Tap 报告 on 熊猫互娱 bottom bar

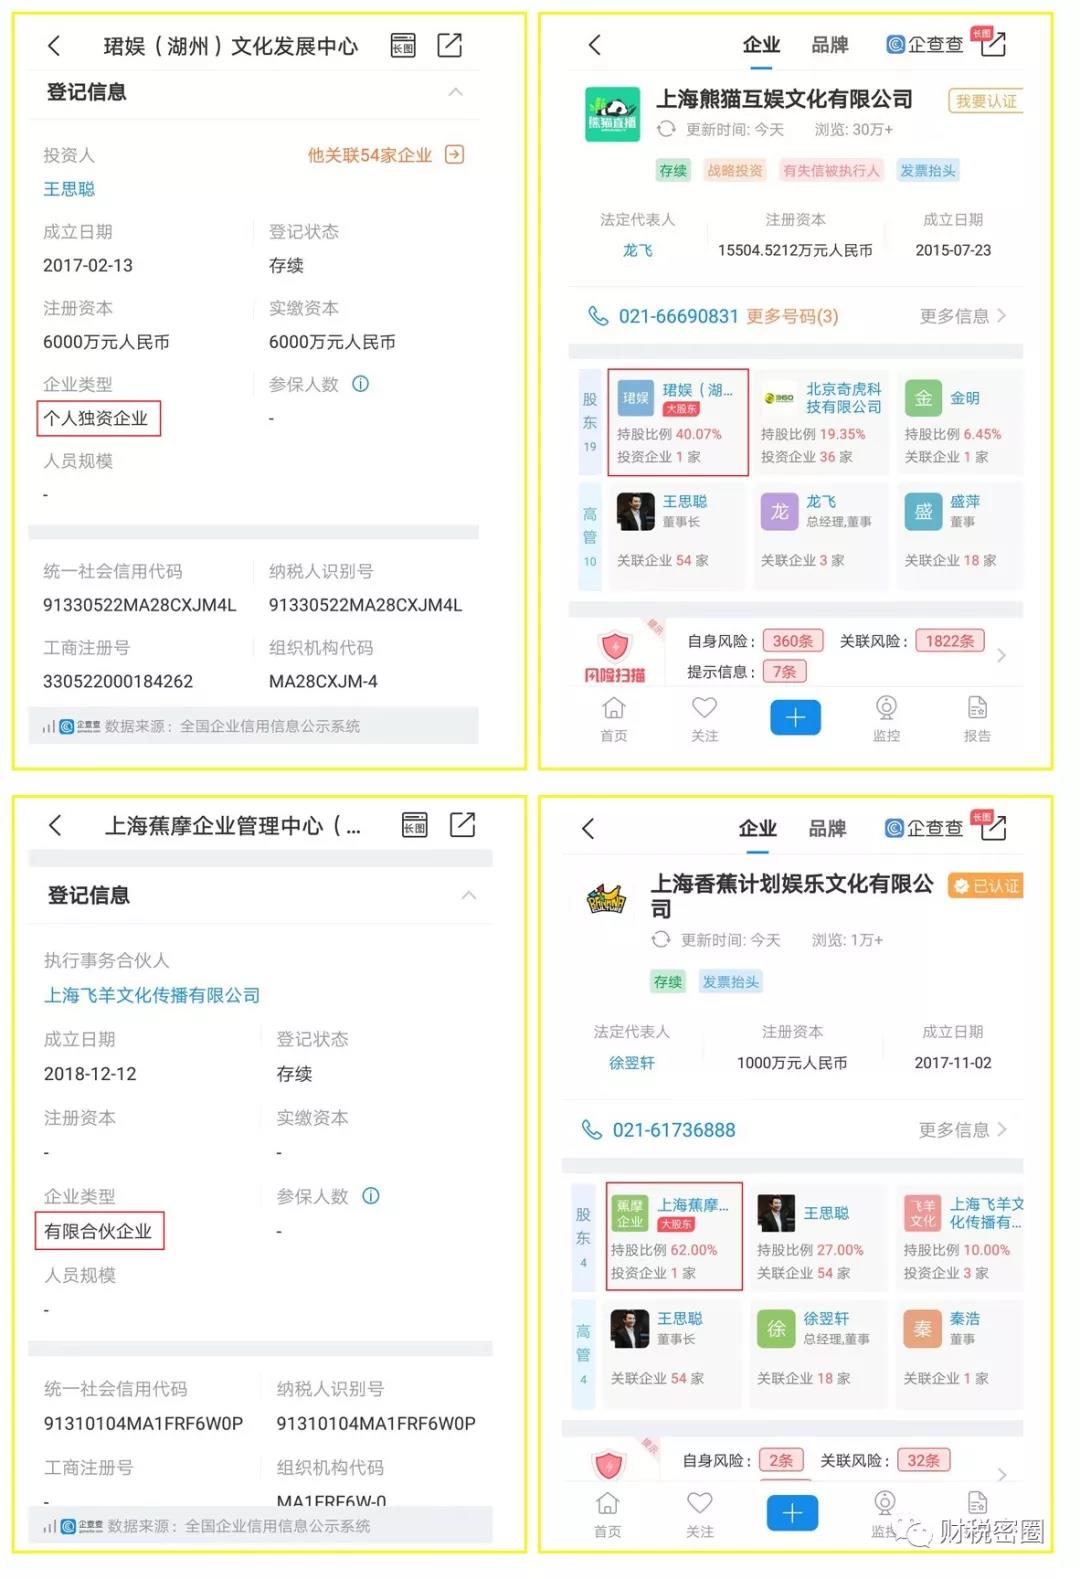[x=977, y=719]
